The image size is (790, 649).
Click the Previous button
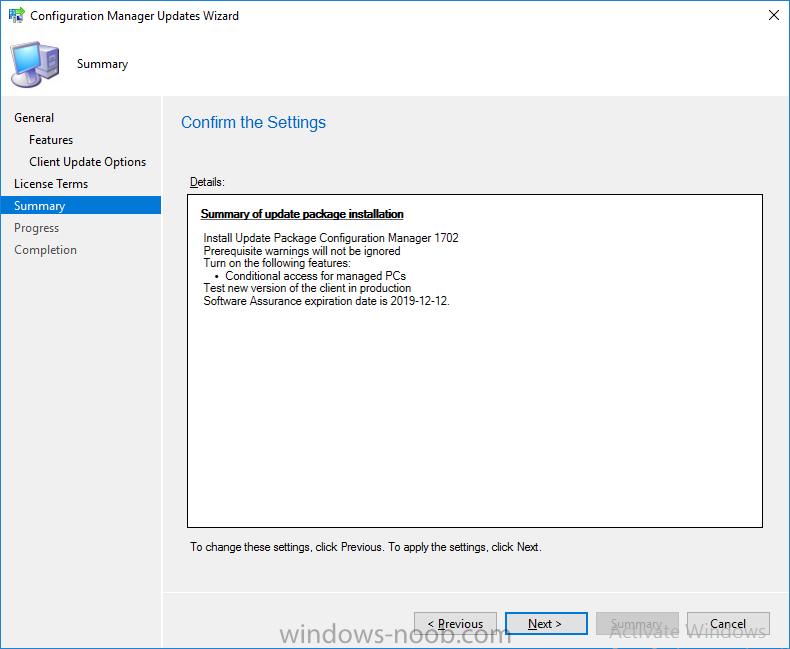[455, 624]
